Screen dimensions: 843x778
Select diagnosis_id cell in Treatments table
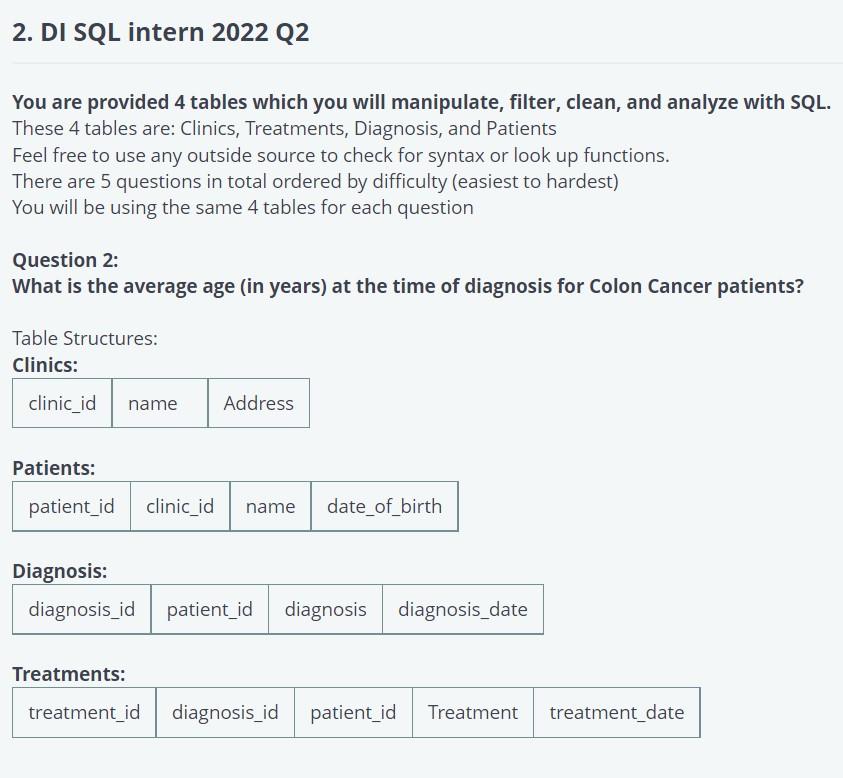225,712
